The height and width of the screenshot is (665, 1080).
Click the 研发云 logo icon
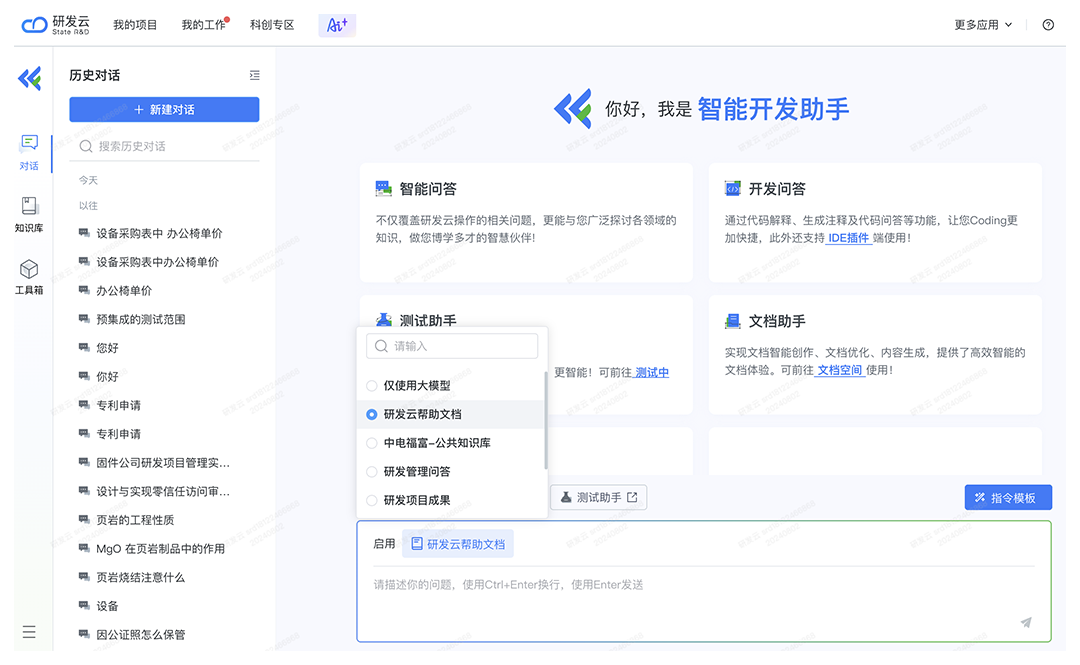tap(34, 25)
